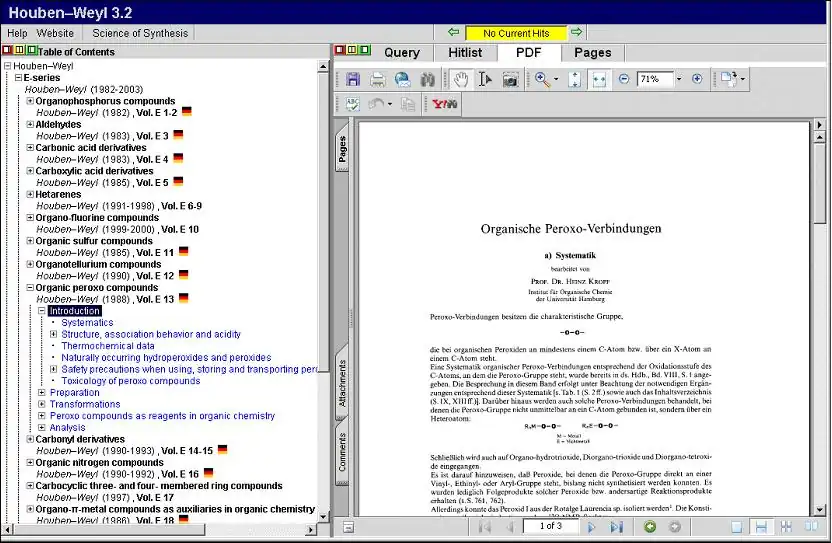
Task: Open Toxicology of peroxo compounds link
Action: pyautogui.click(x=130, y=381)
